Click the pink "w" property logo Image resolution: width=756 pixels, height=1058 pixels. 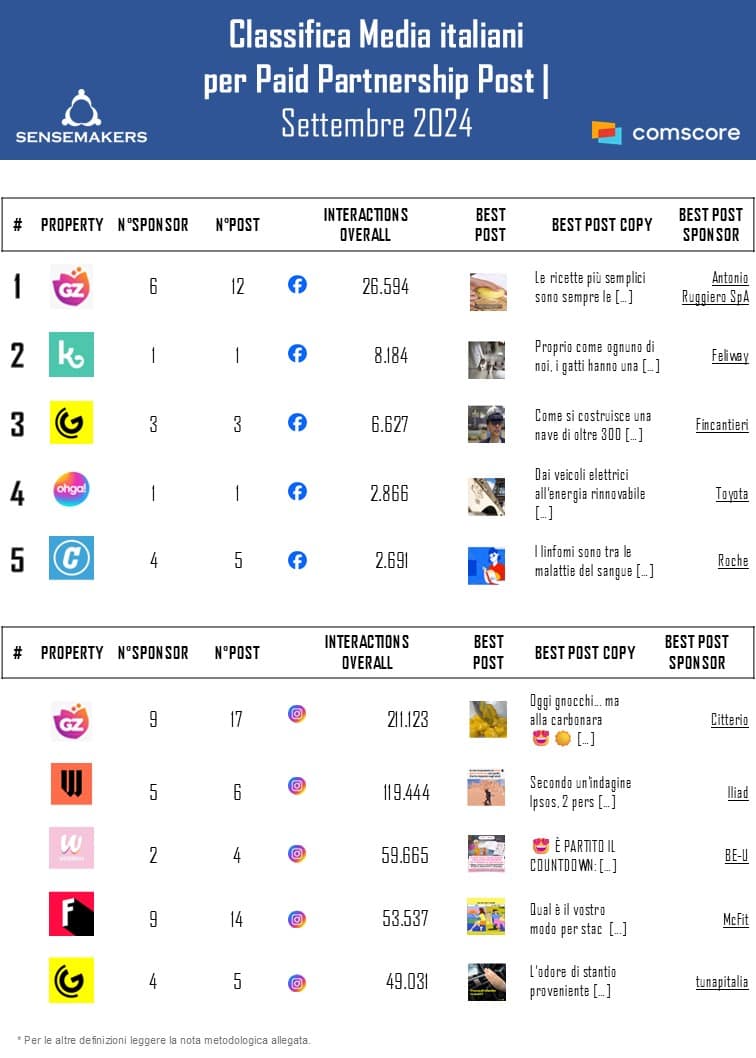click(71, 848)
